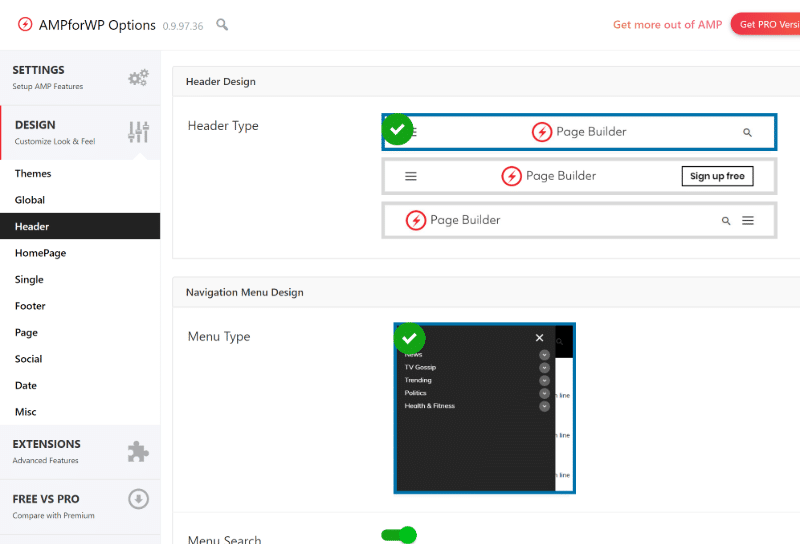
Task: Open the options search magnifier icon
Action: (222, 24)
